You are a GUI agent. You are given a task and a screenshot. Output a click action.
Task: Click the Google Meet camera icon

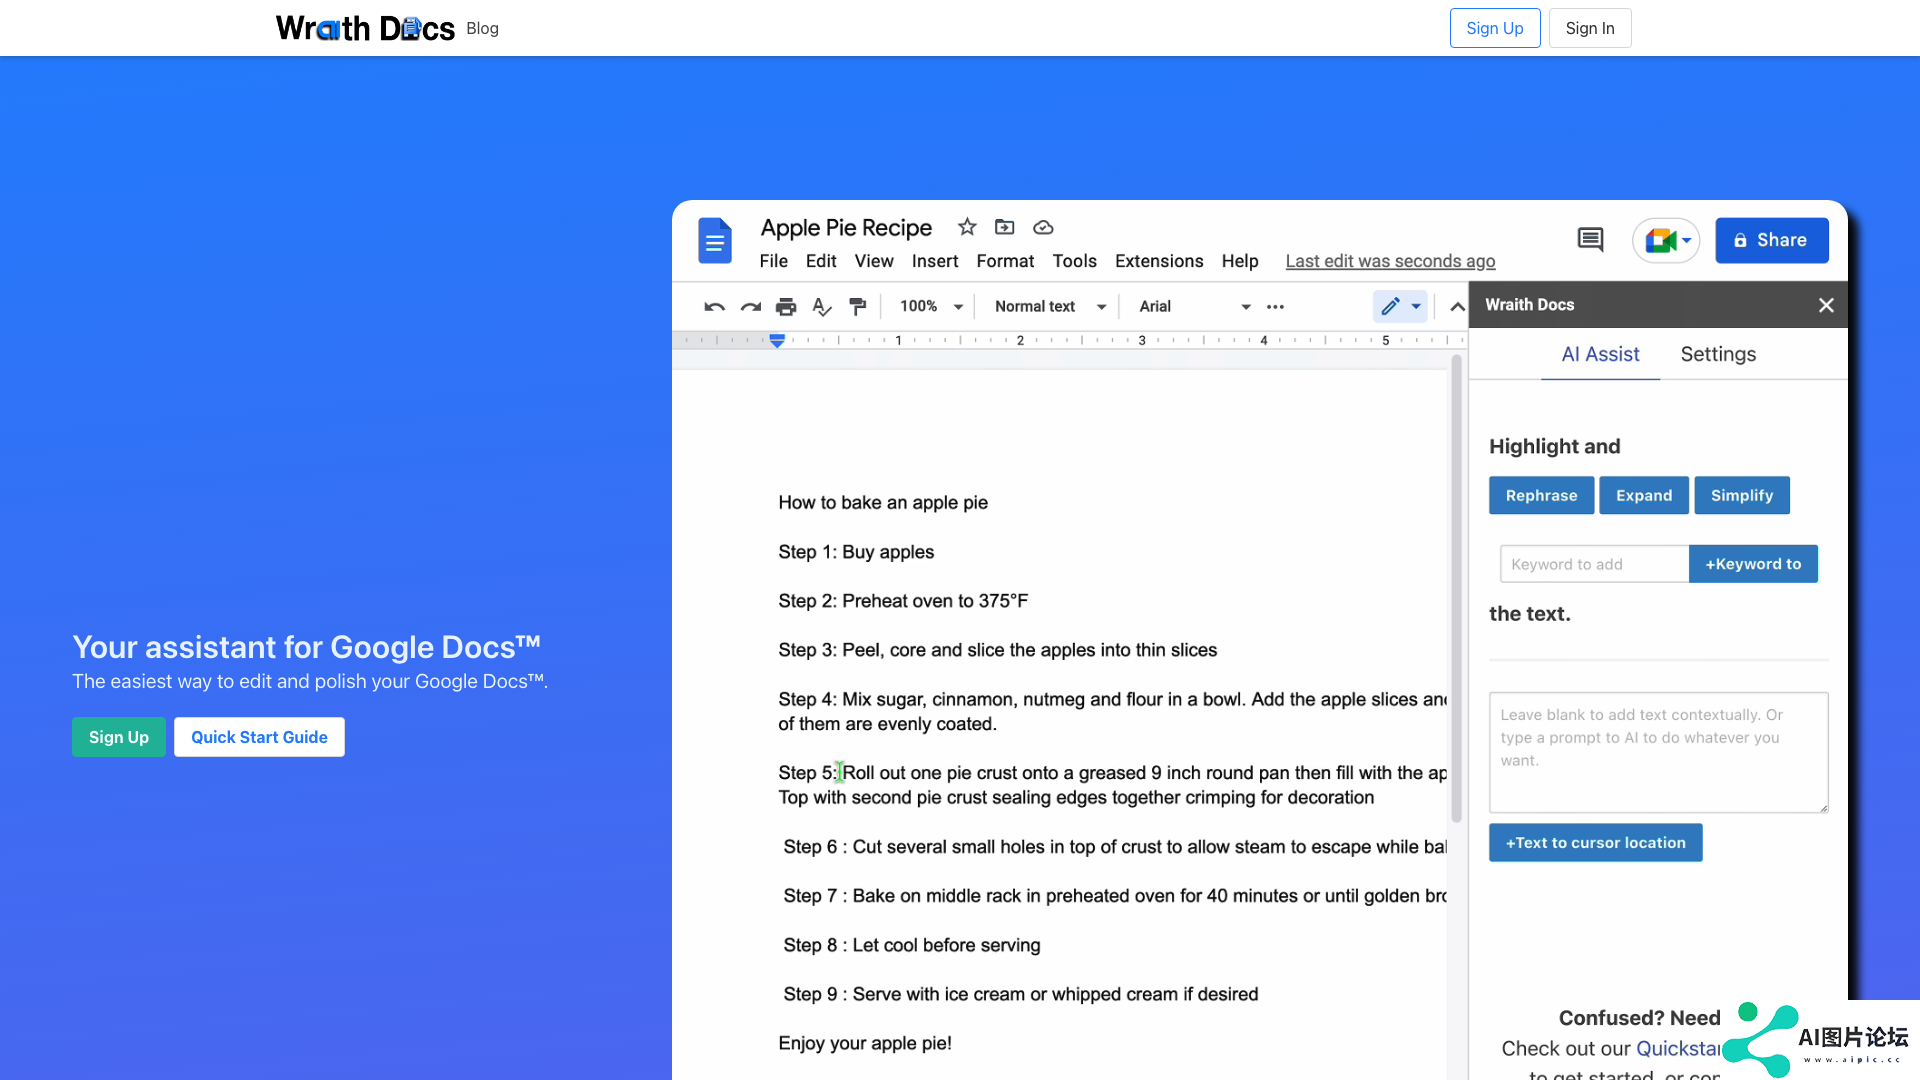[x=1661, y=240]
